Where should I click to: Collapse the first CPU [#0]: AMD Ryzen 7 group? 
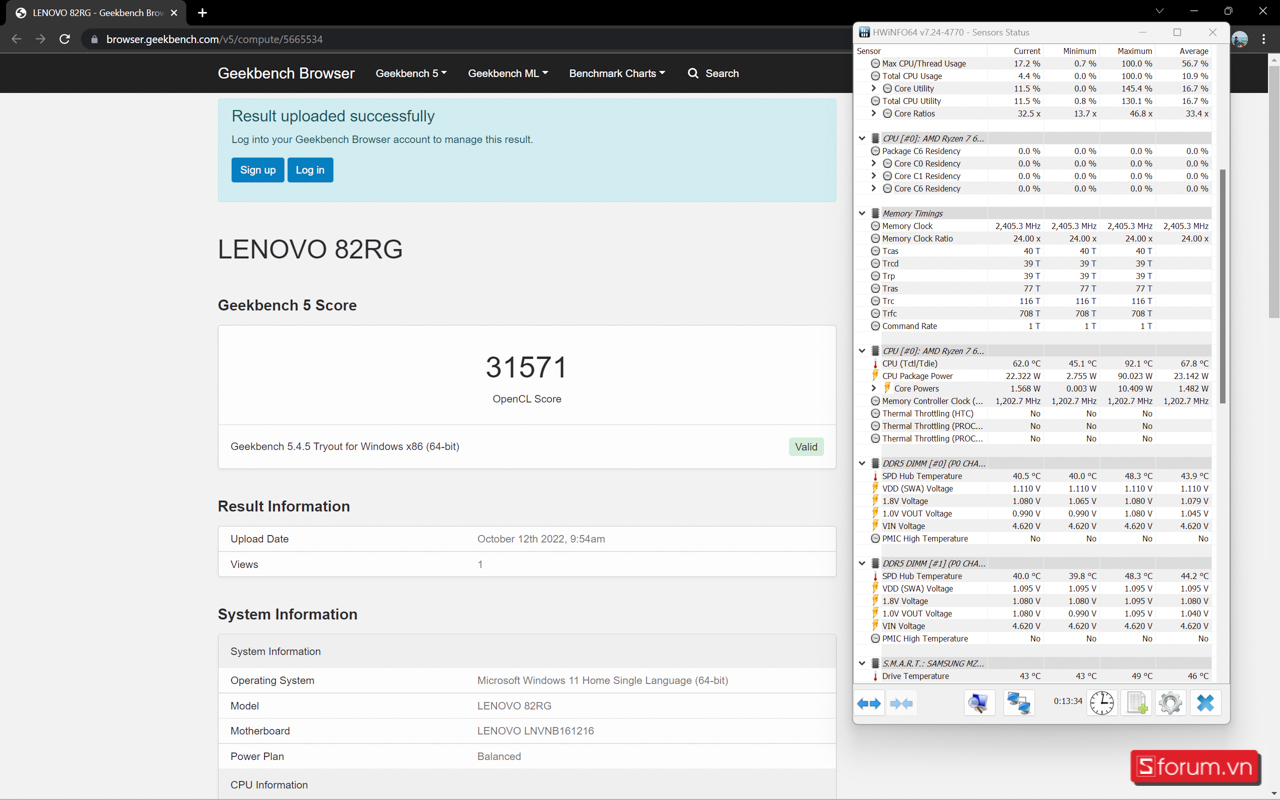[x=862, y=138]
